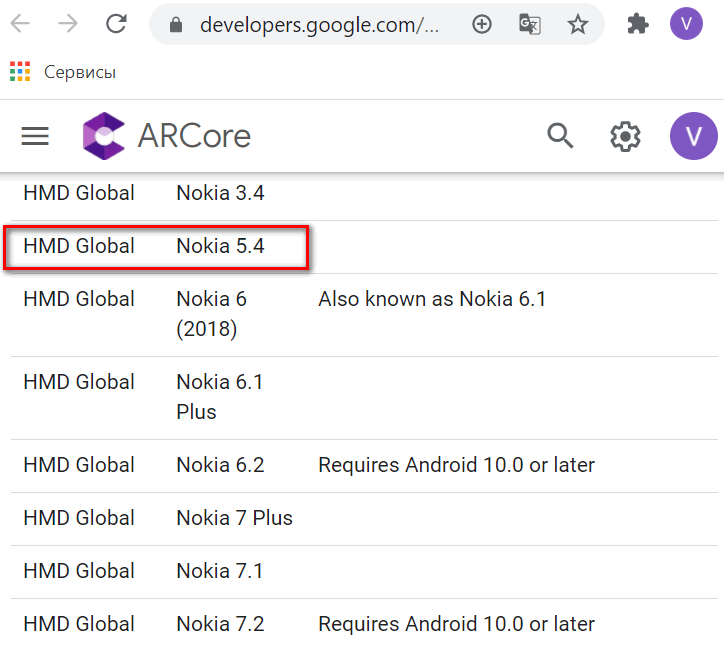Screen dimensions: 724x649
Task: Open the apps grid in bookmarks bar
Action: 20,72
